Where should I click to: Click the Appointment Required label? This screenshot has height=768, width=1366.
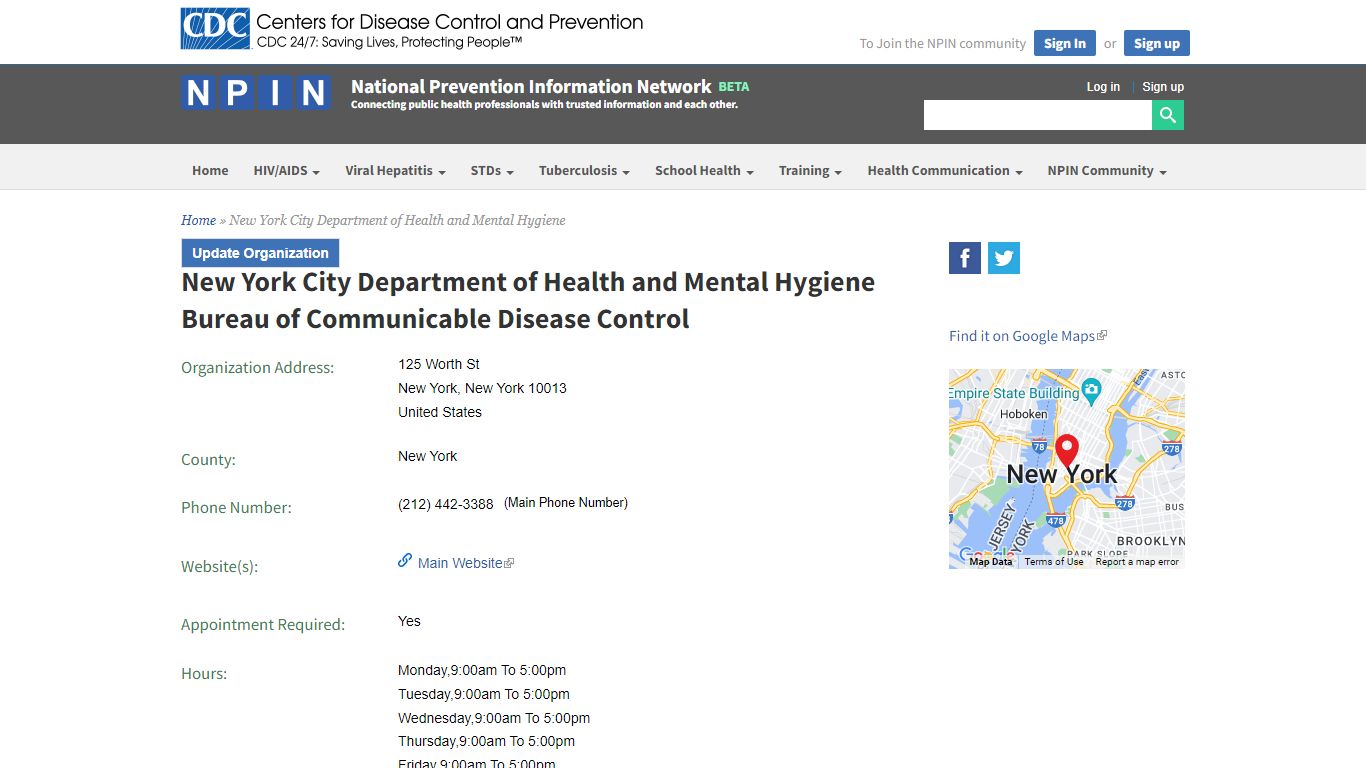click(263, 625)
